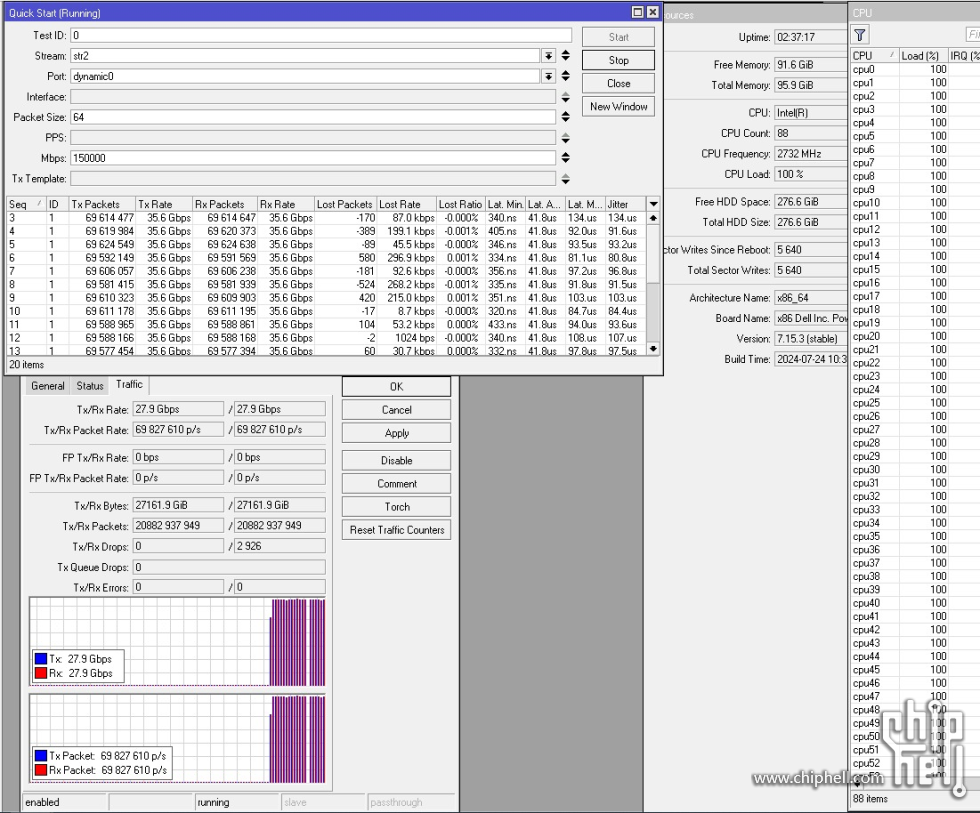This screenshot has height=813, width=980.
Task: Click the Comment button
Action: (x=396, y=484)
